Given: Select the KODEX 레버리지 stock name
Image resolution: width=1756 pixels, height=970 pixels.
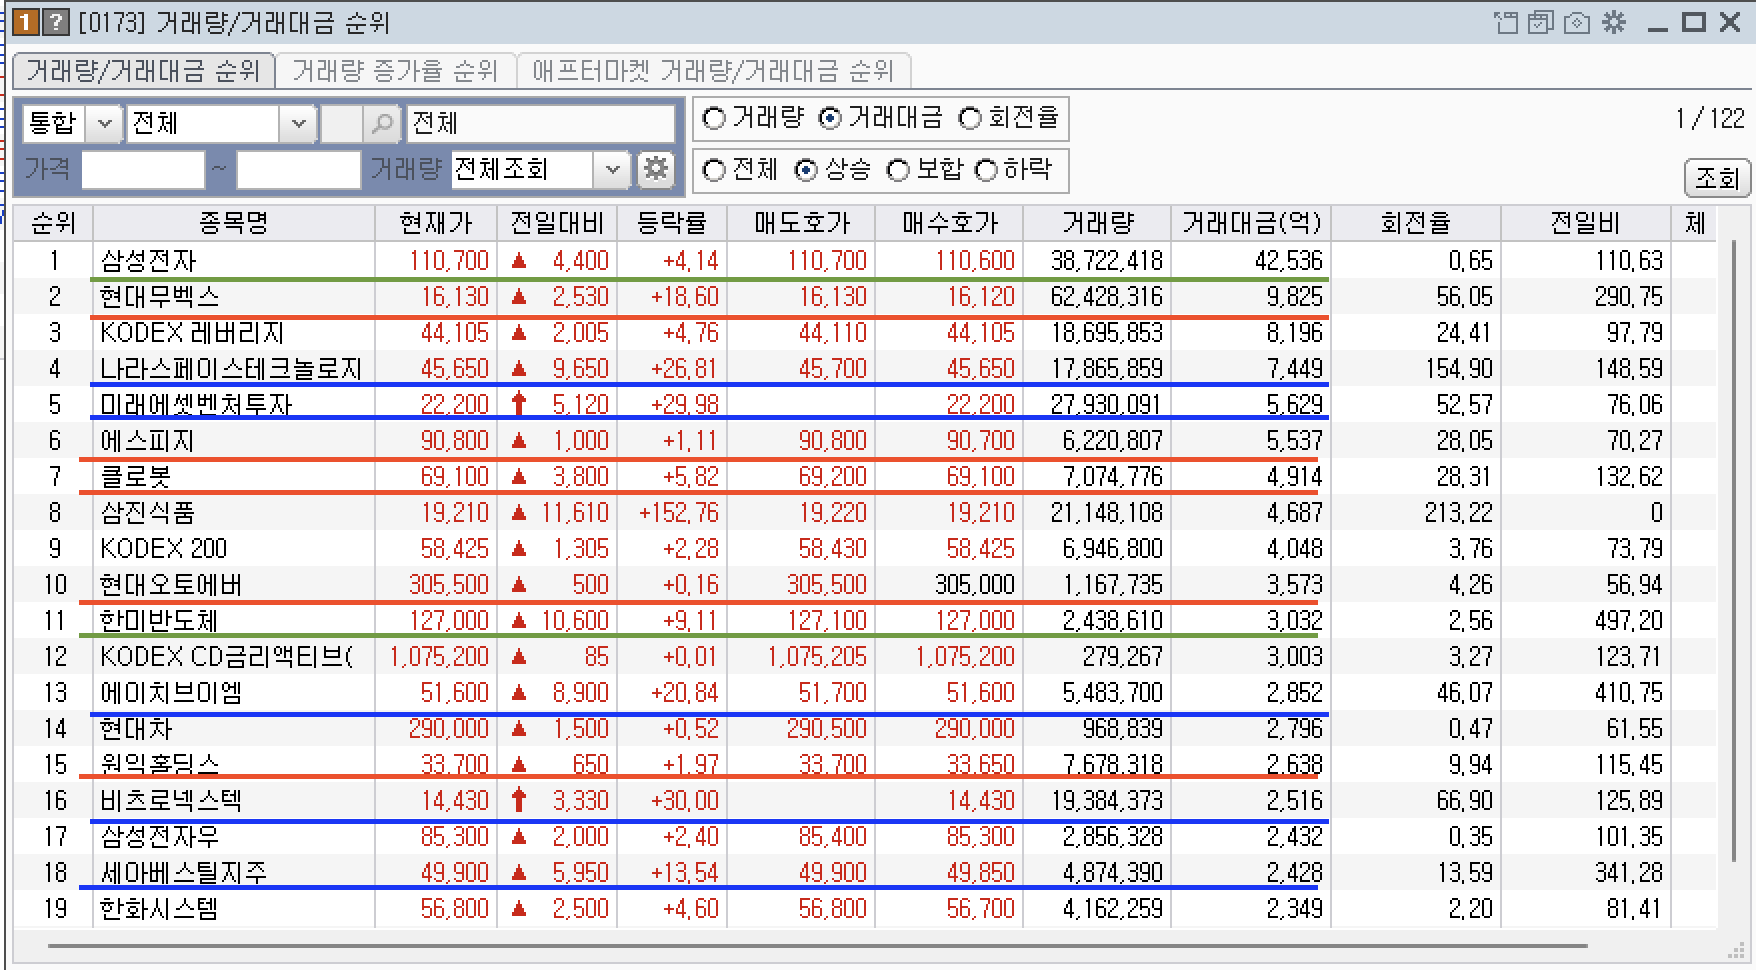Looking at the screenshot, I should 192,333.
